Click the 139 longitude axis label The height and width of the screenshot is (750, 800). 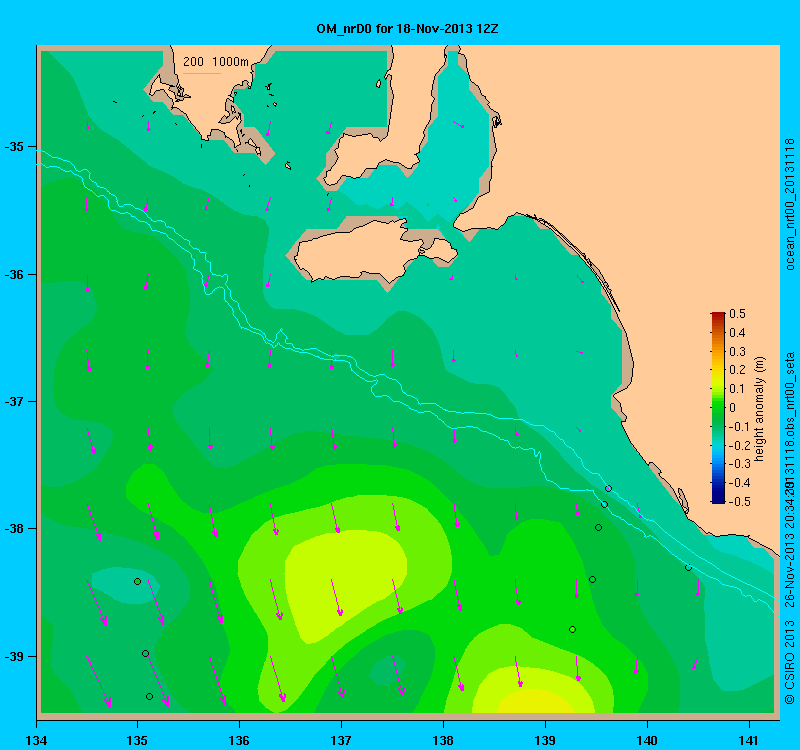click(545, 740)
